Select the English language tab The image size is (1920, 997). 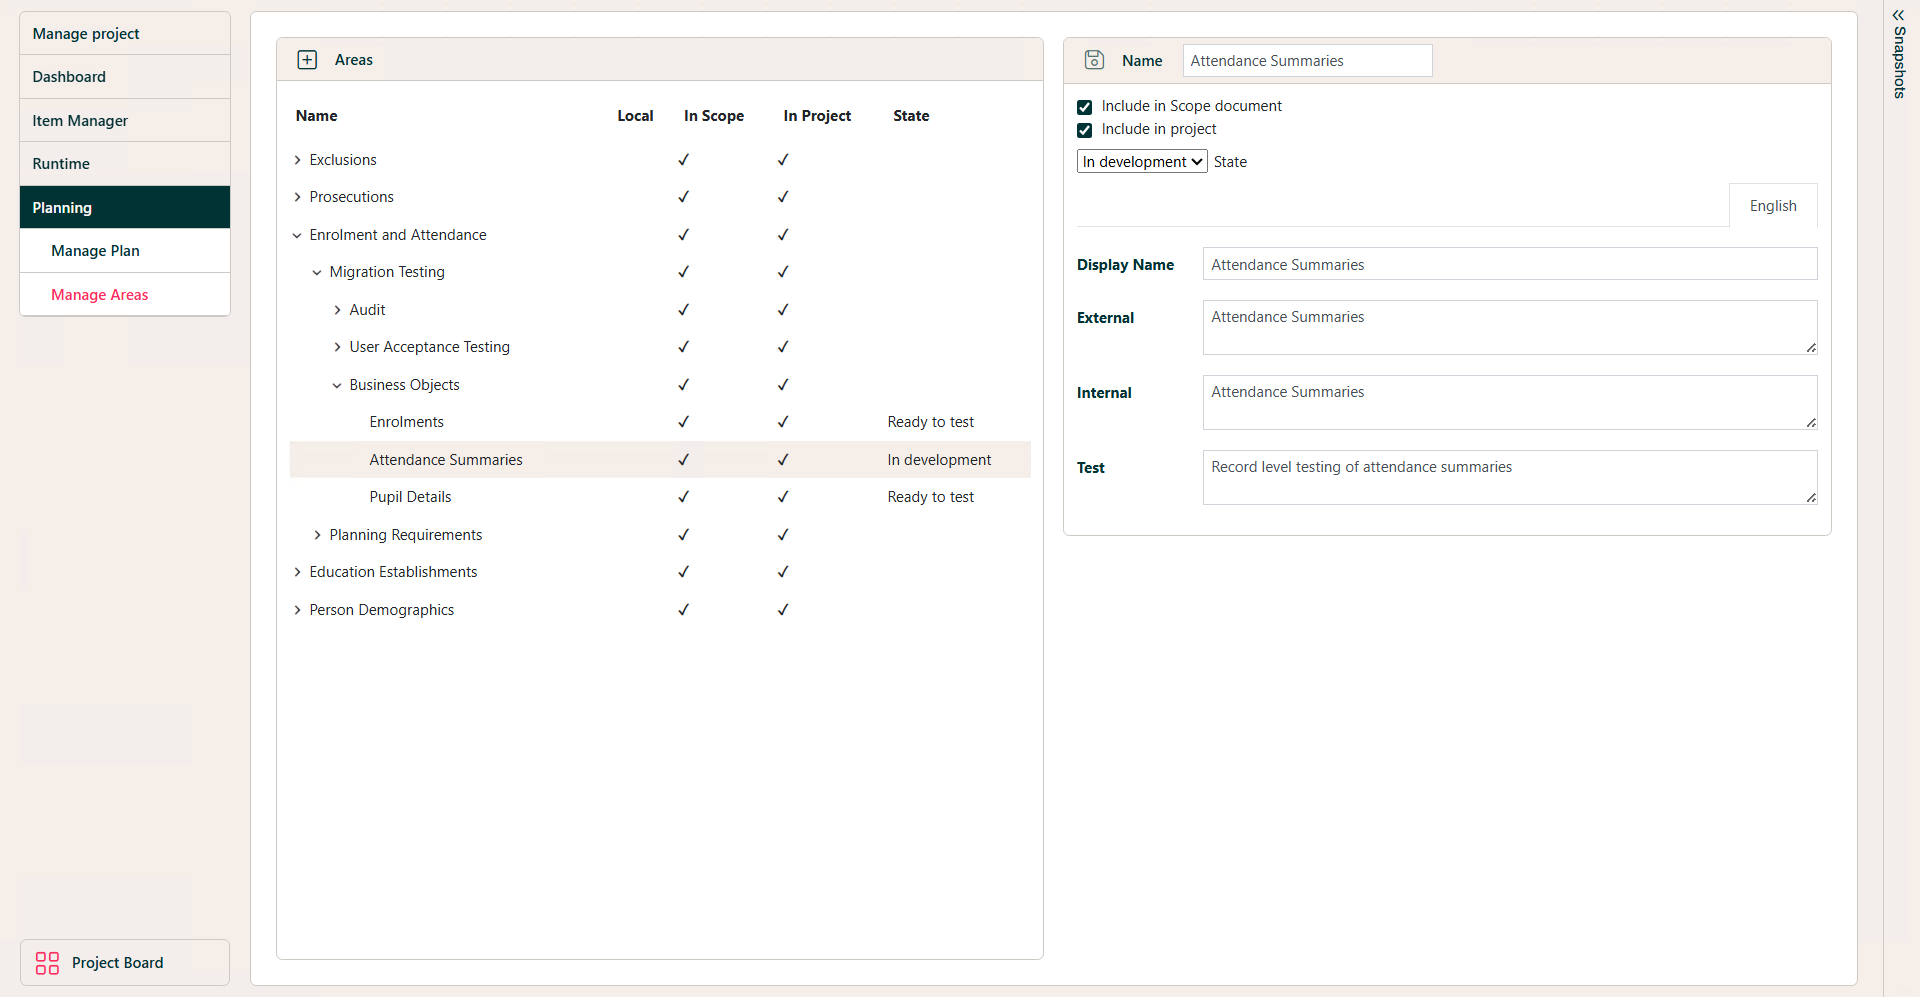[1772, 206]
